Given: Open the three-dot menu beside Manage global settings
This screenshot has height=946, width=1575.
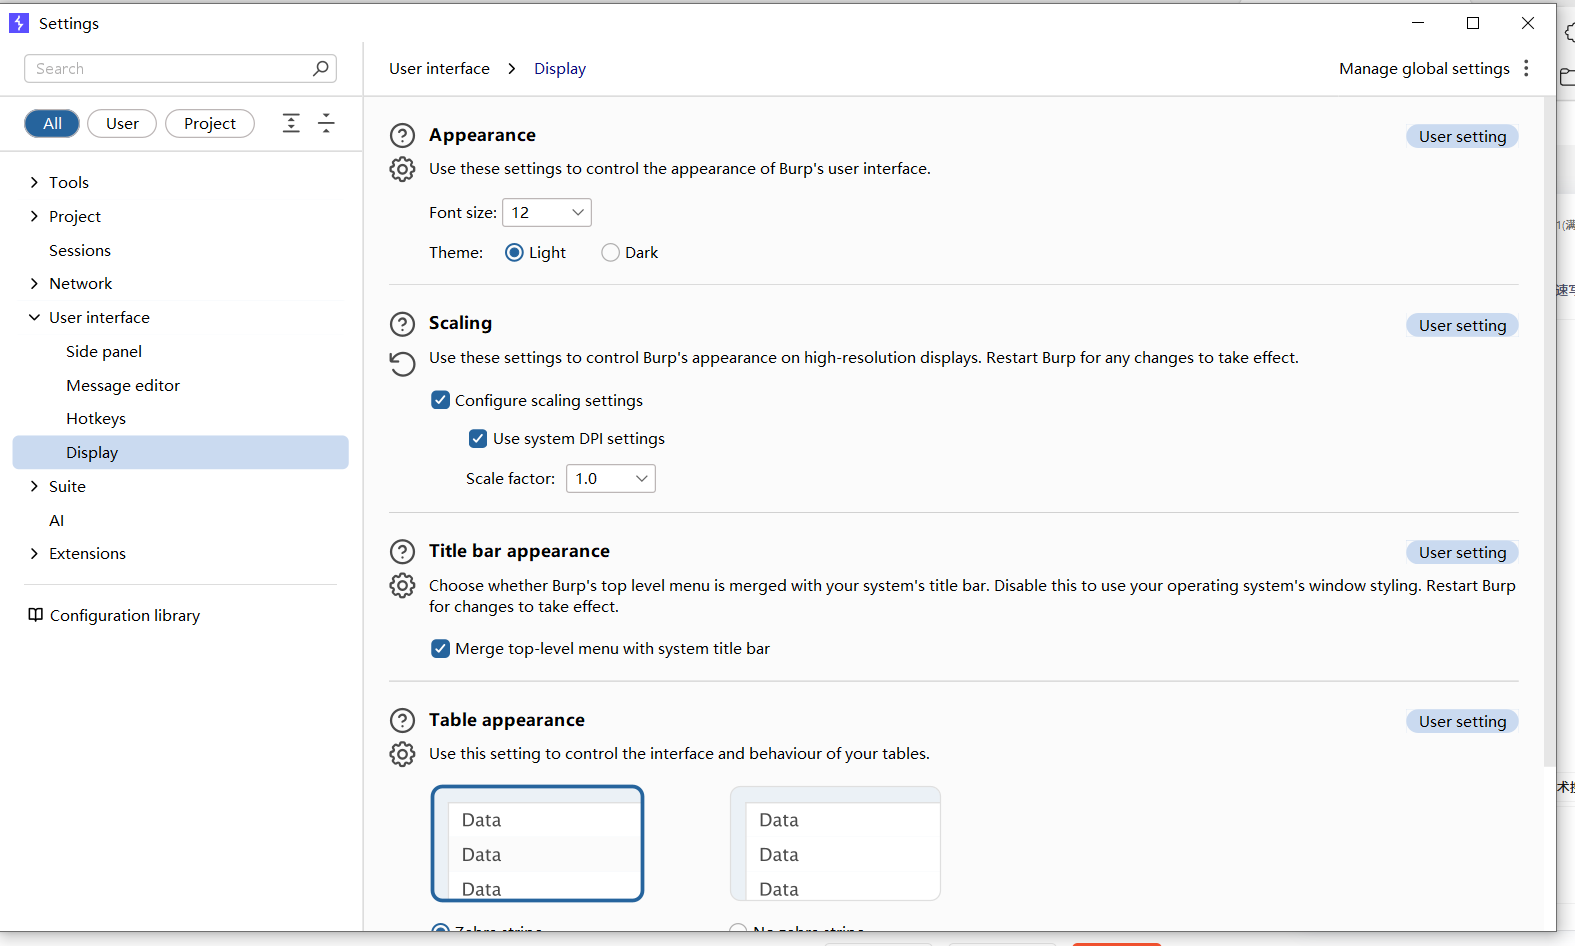Looking at the screenshot, I should coord(1526,68).
